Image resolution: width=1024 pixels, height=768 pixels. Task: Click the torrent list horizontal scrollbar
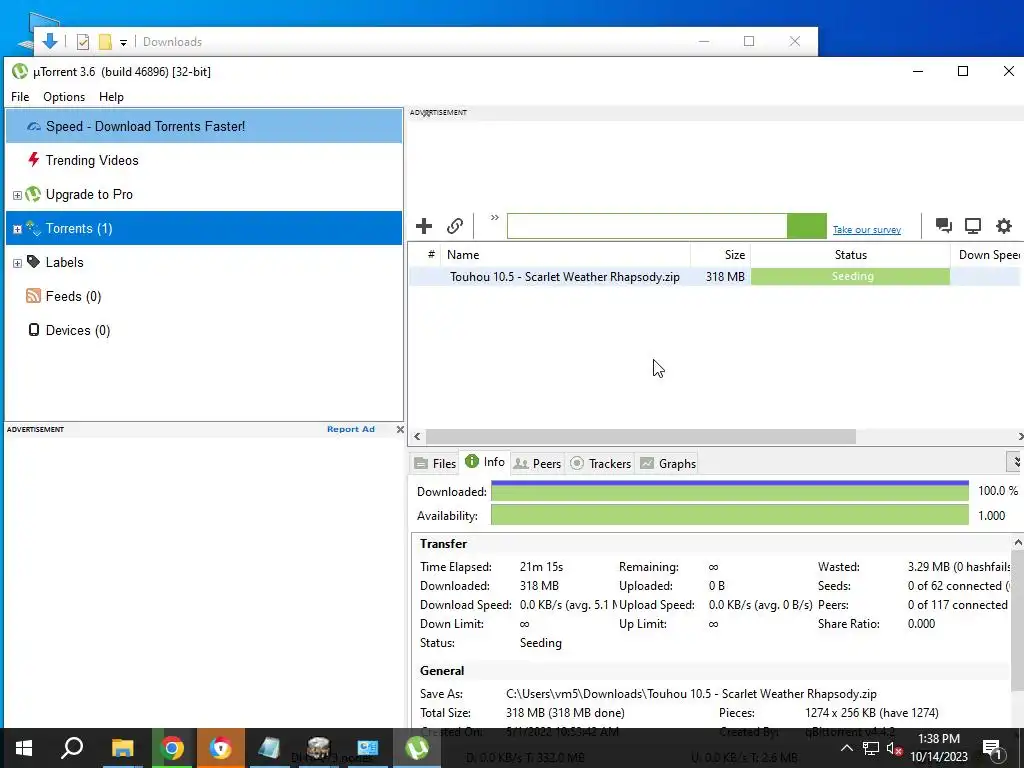(641, 436)
